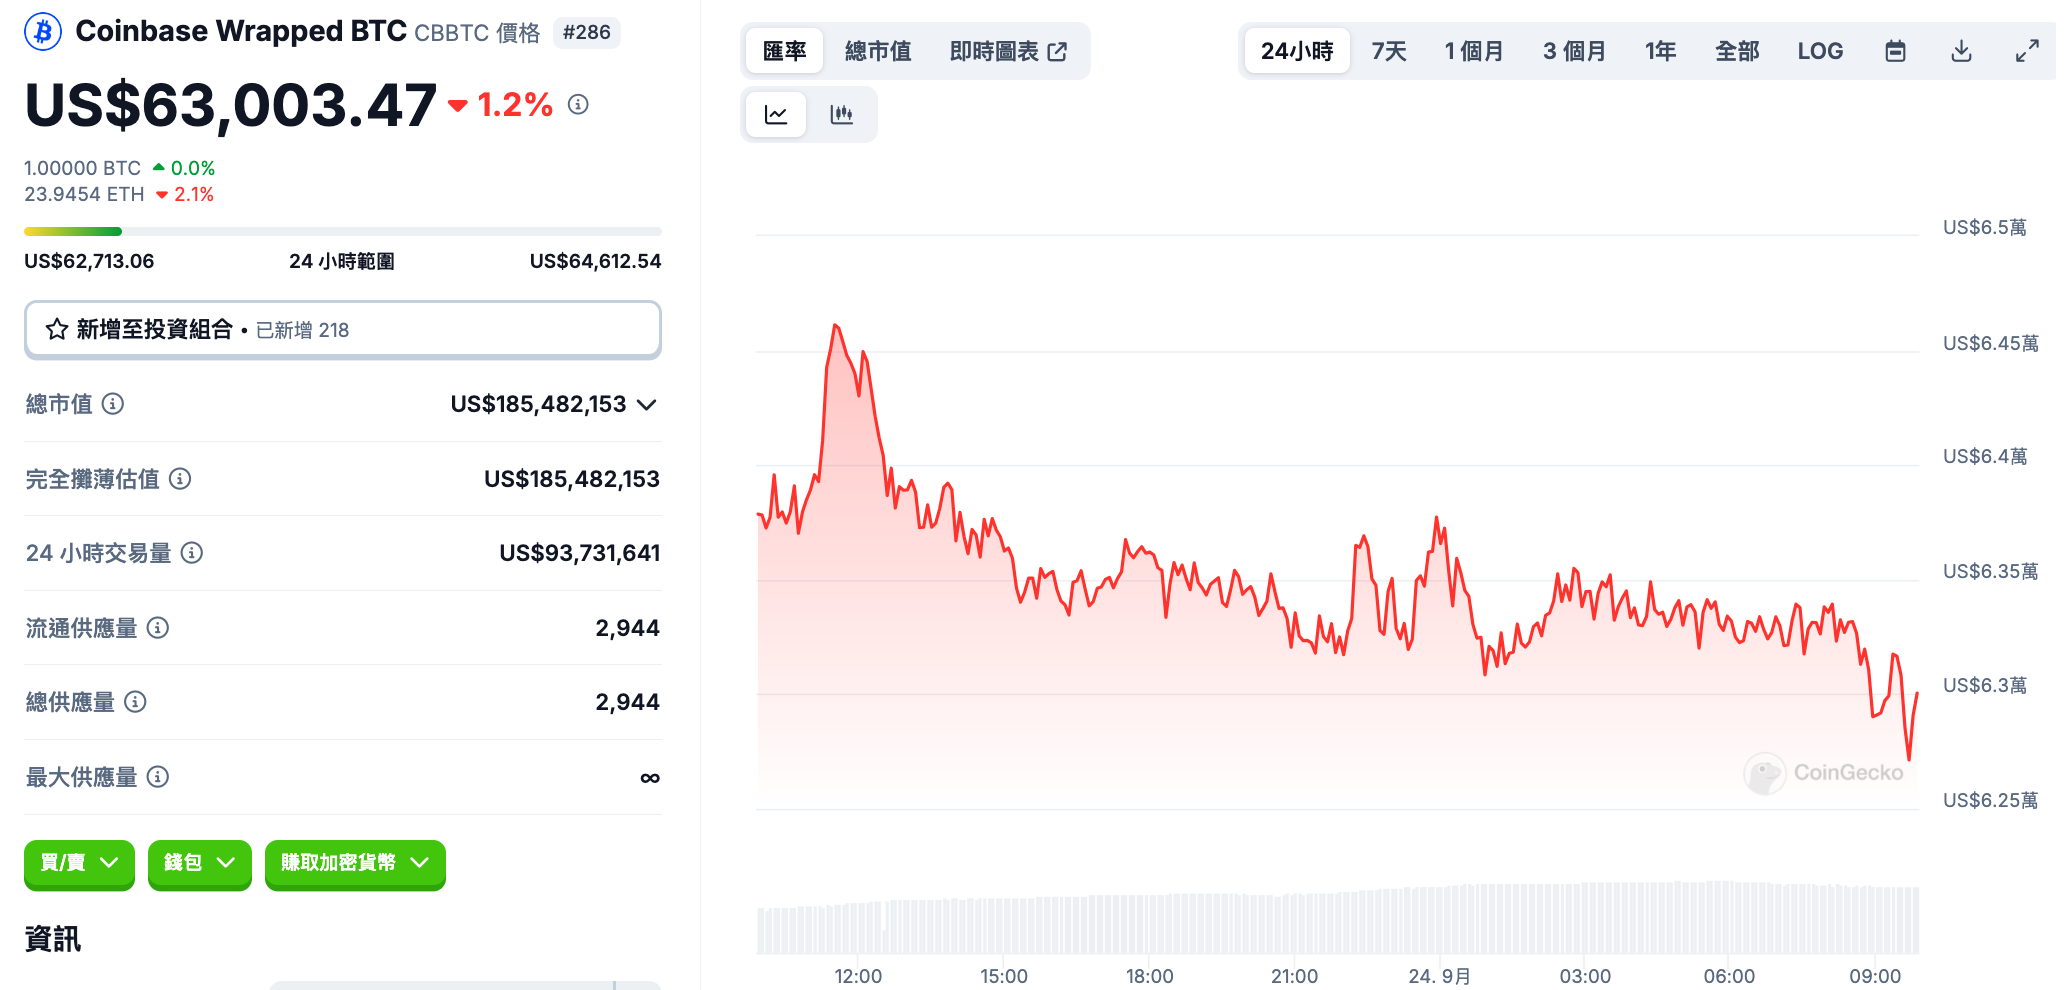Click the 24h low US$62,713.06
This screenshot has width=2064, height=990.
pyautogui.click(x=89, y=261)
